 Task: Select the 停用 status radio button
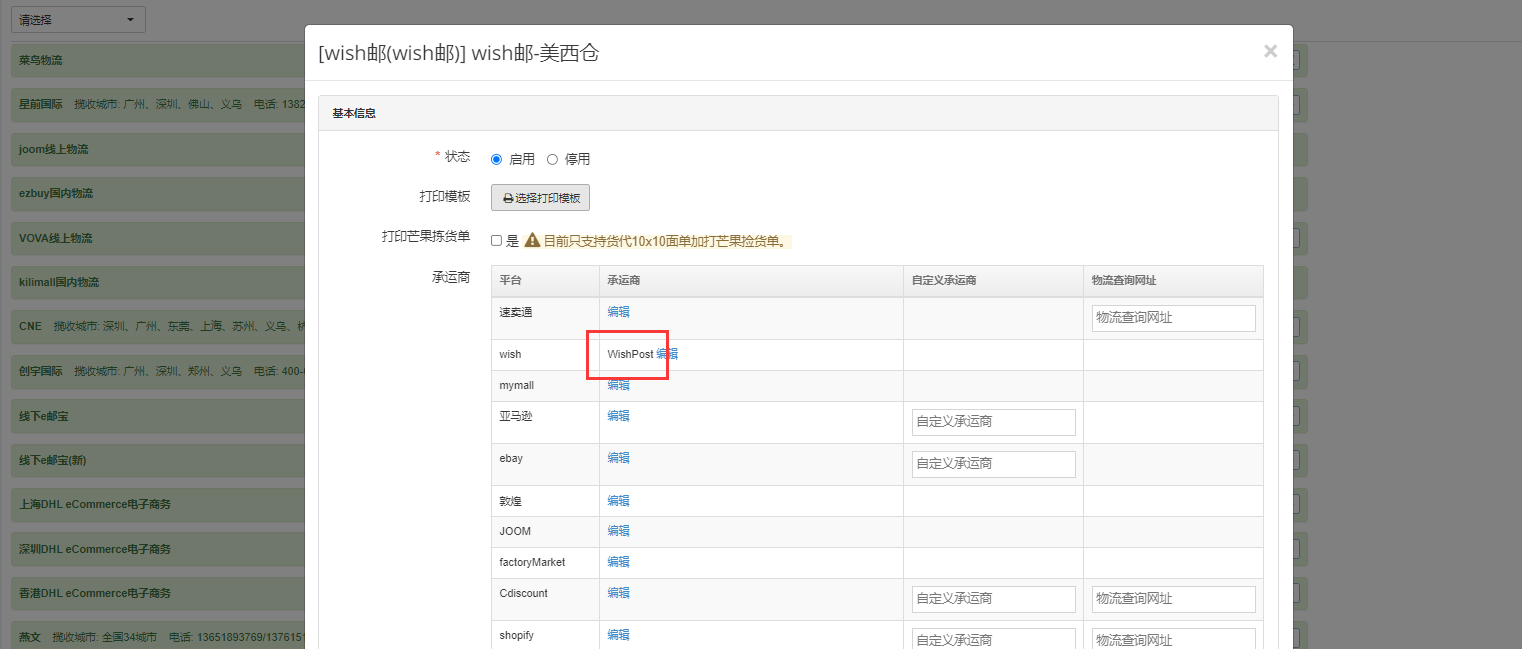click(x=552, y=159)
